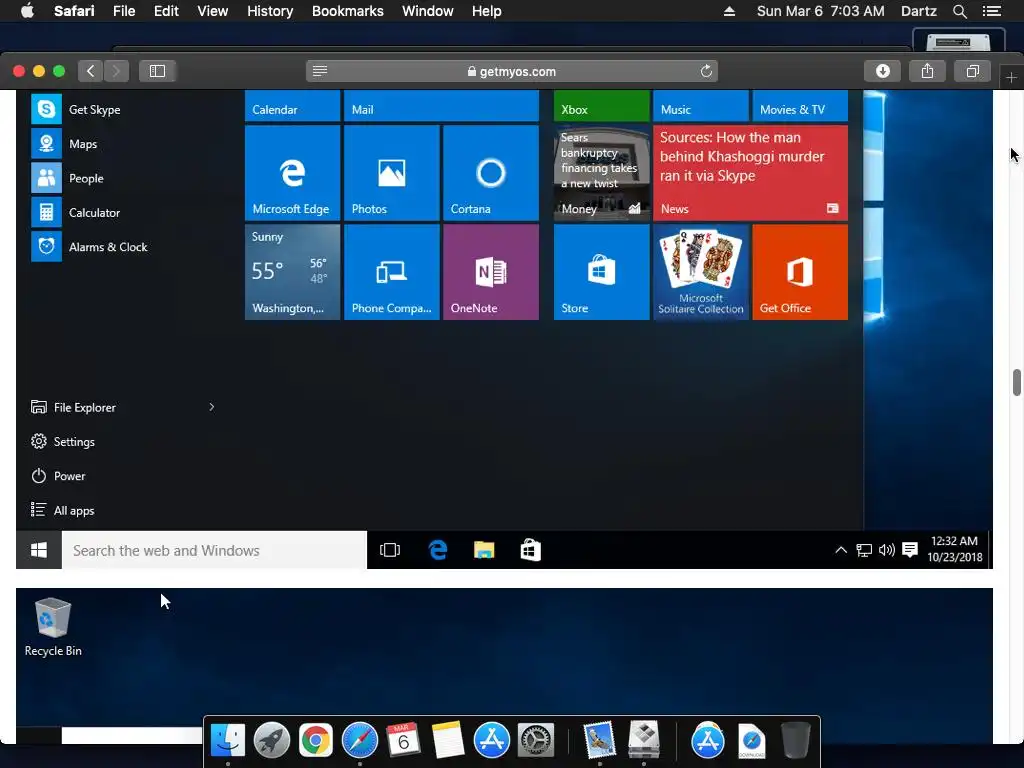Open File Explorer from the Windows taskbar
The width and height of the screenshot is (1024, 768).
(484, 550)
